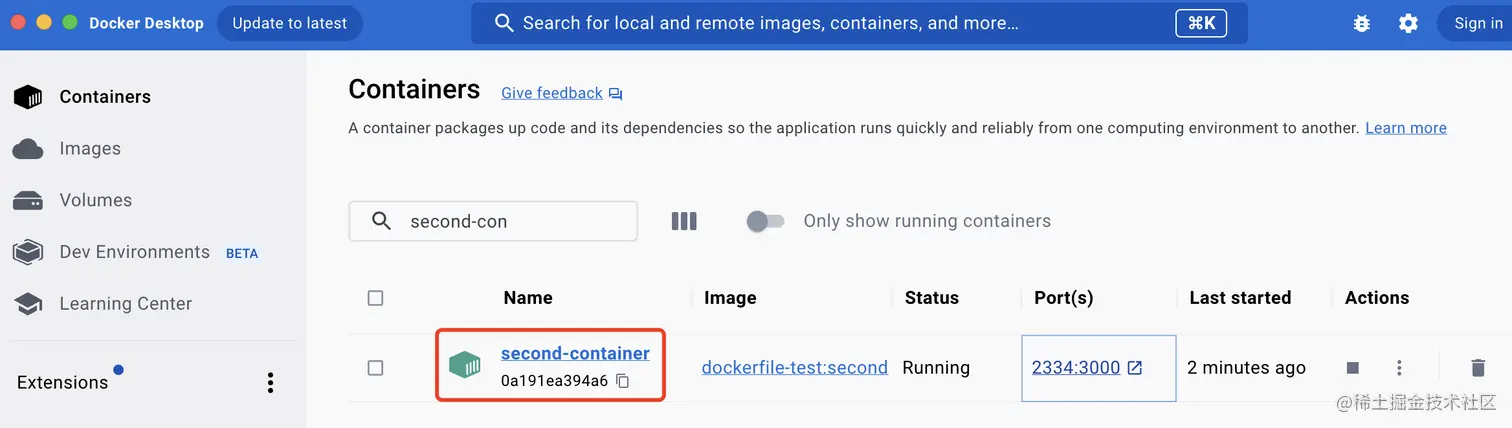Image resolution: width=1512 pixels, height=428 pixels.
Task: Click the container search field
Action: point(510,221)
